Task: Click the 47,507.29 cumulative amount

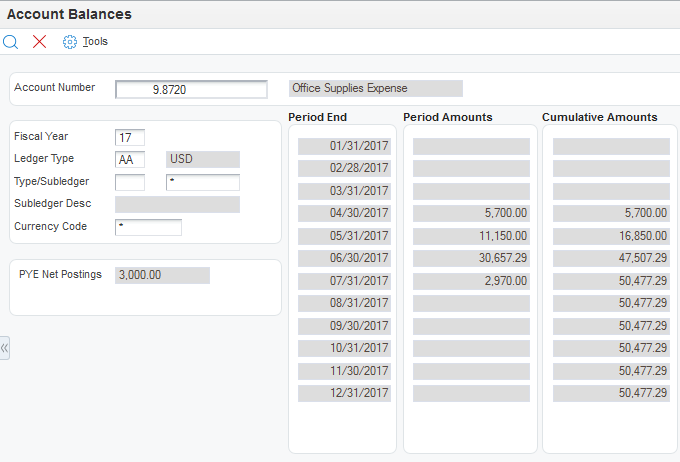Action: (611, 258)
